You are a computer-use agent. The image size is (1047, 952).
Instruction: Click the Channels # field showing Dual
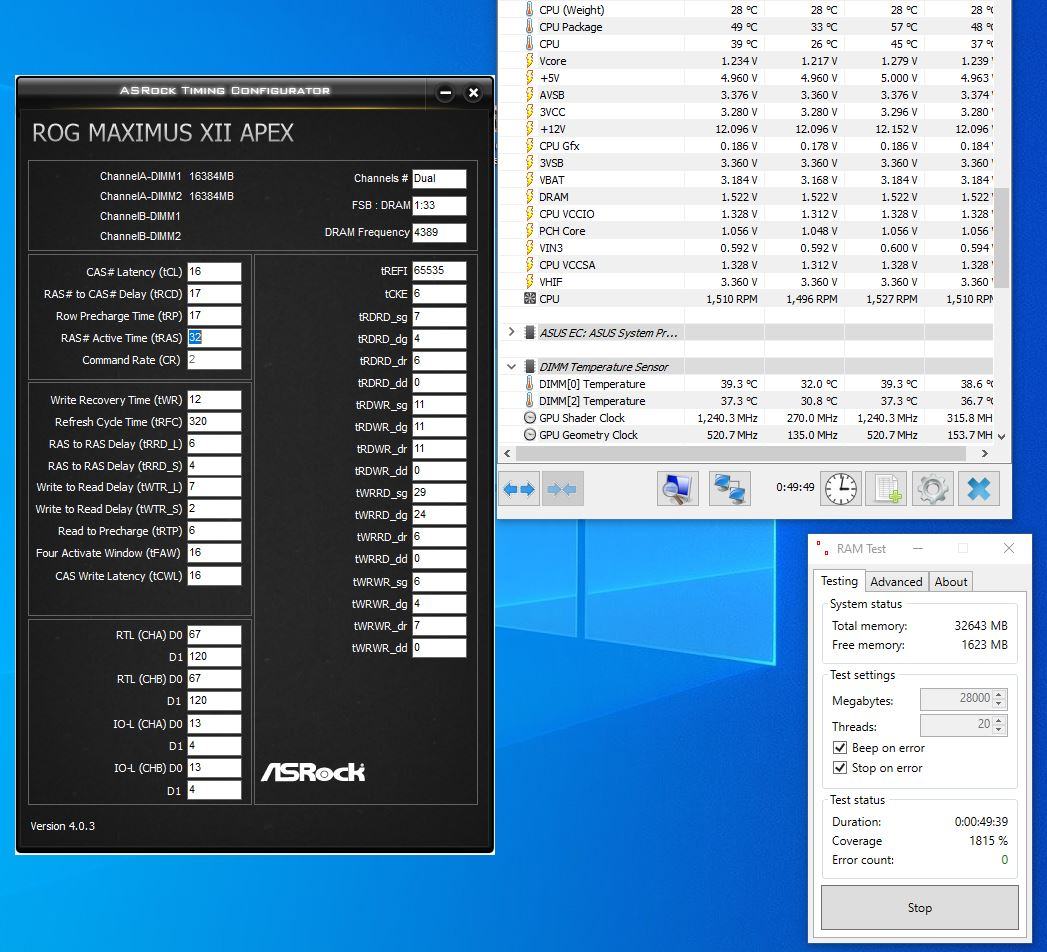(439, 178)
